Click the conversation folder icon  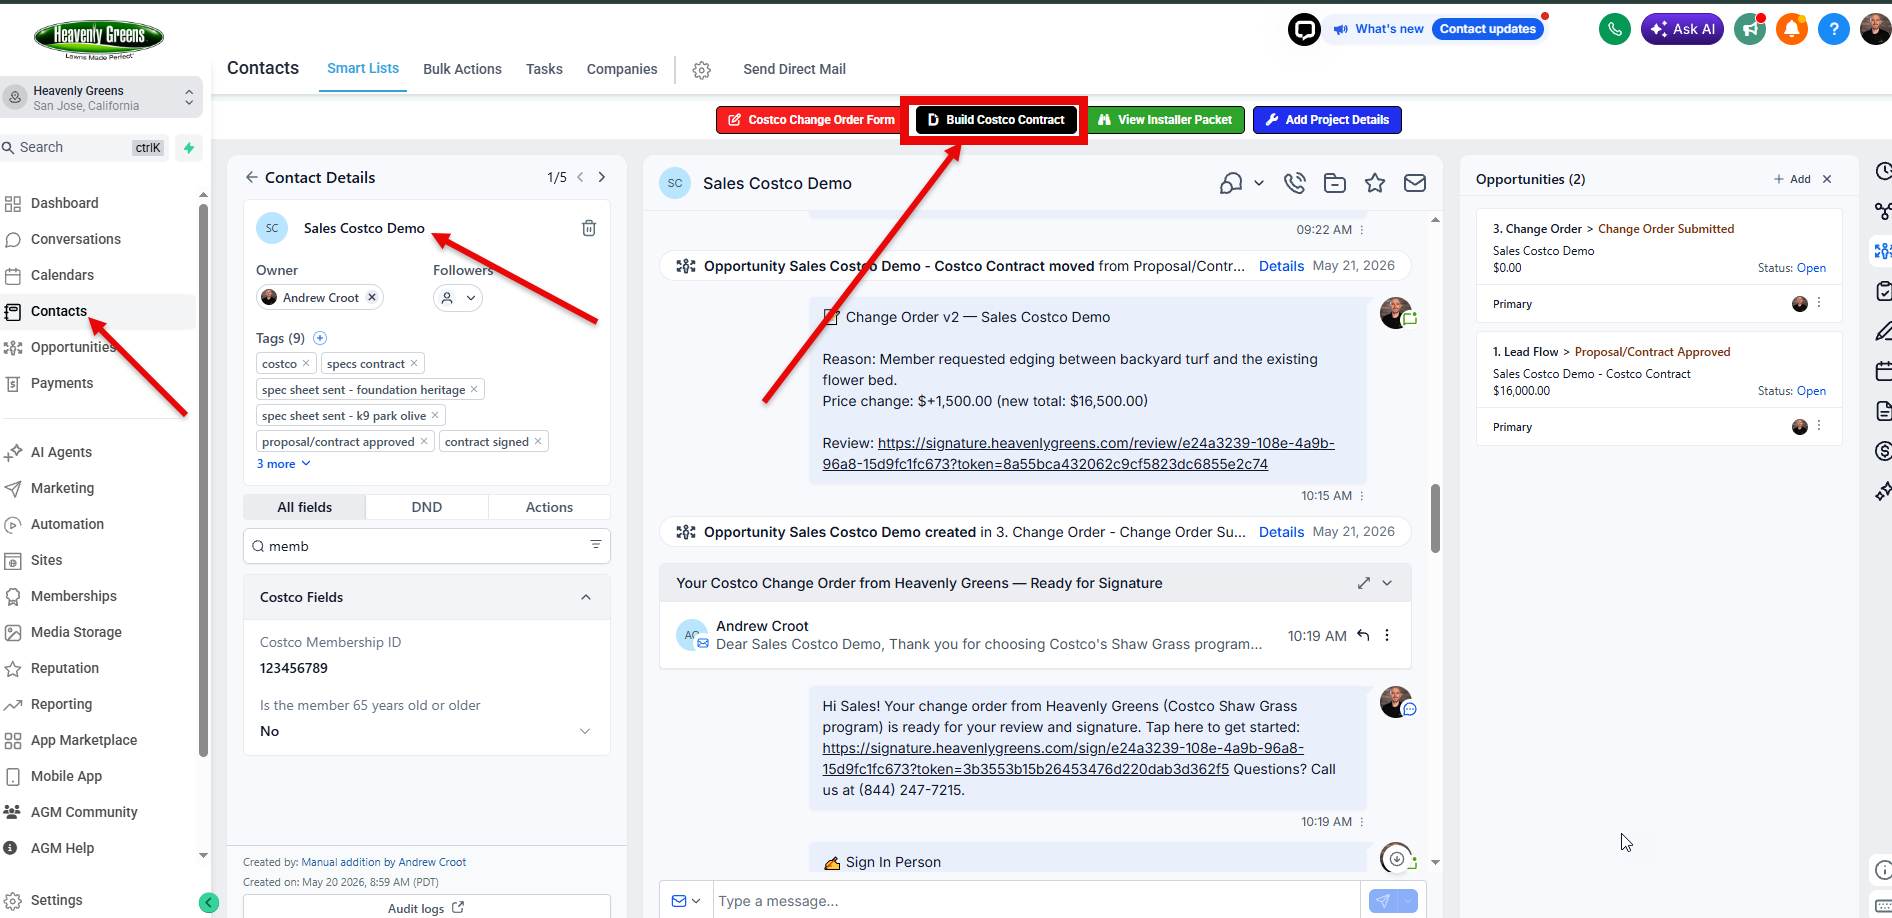(1335, 183)
